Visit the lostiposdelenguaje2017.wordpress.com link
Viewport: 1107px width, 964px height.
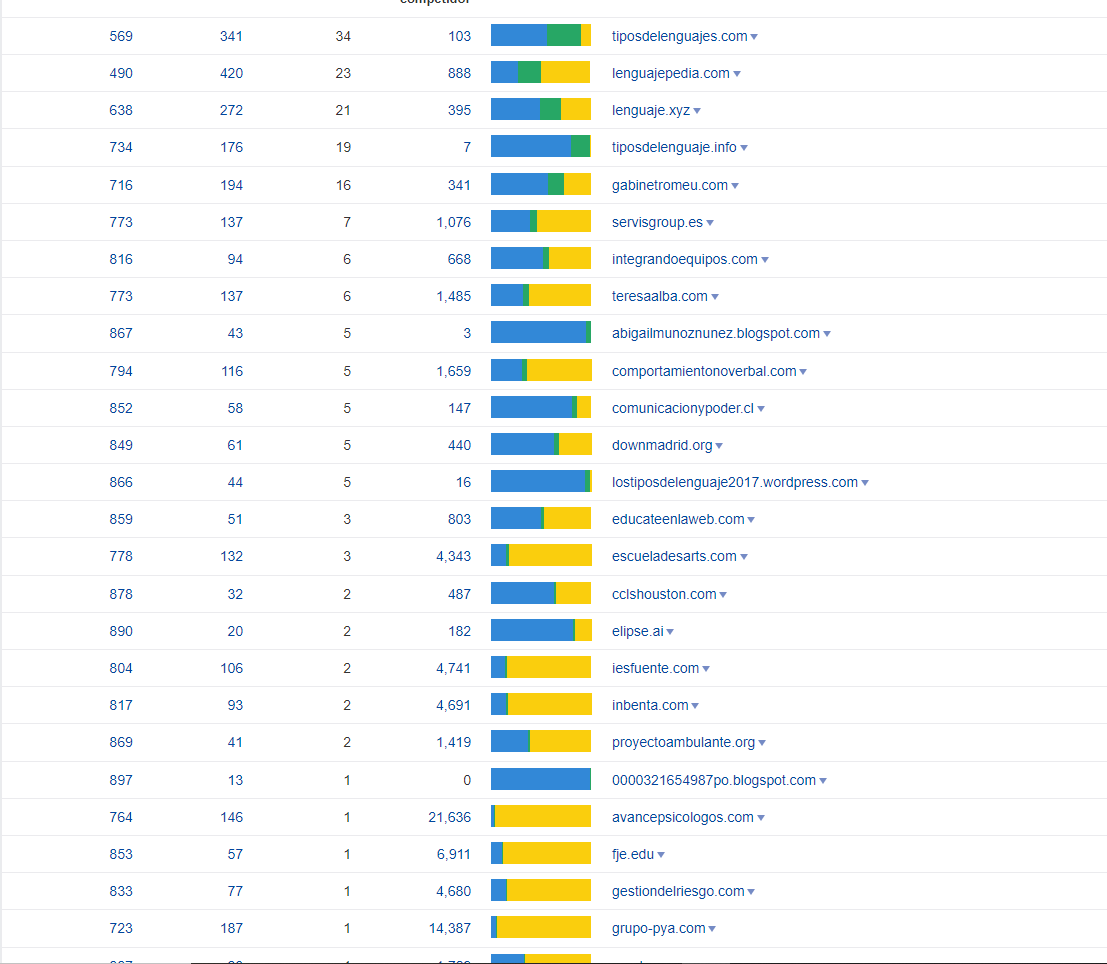point(734,482)
